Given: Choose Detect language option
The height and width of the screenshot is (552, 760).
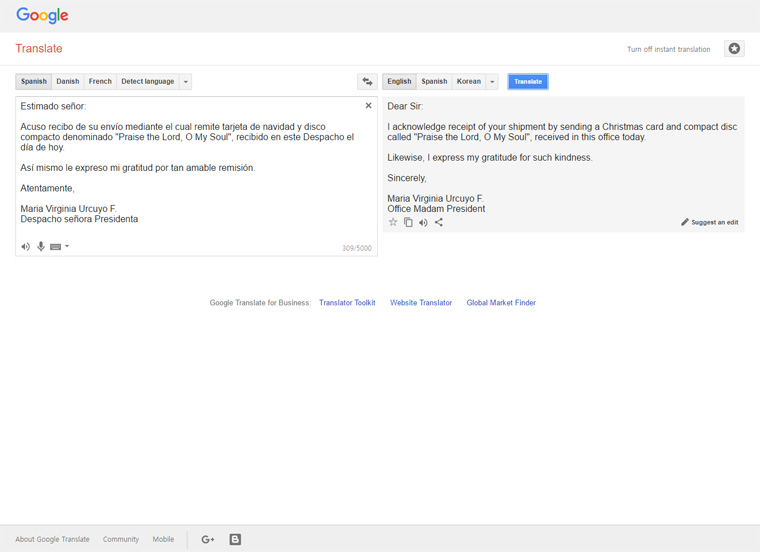Looking at the screenshot, I should 148,81.
